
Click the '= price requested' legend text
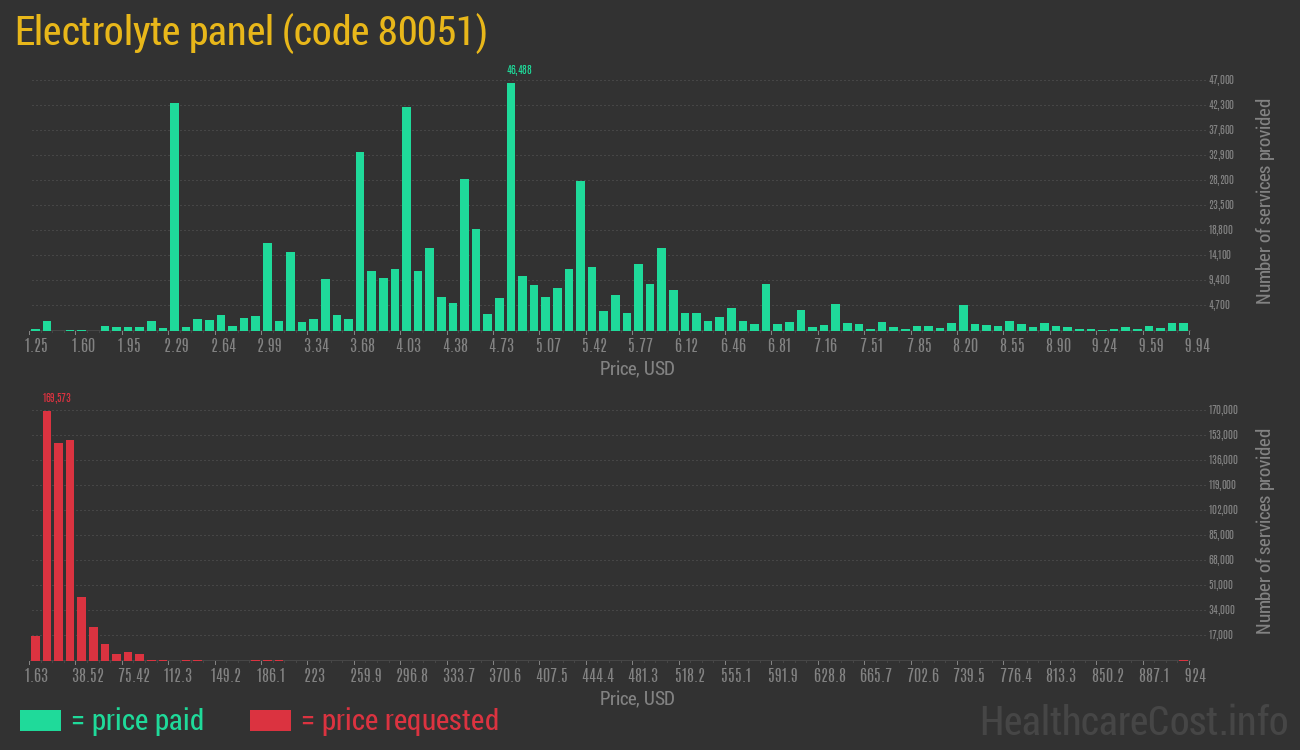point(399,720)
